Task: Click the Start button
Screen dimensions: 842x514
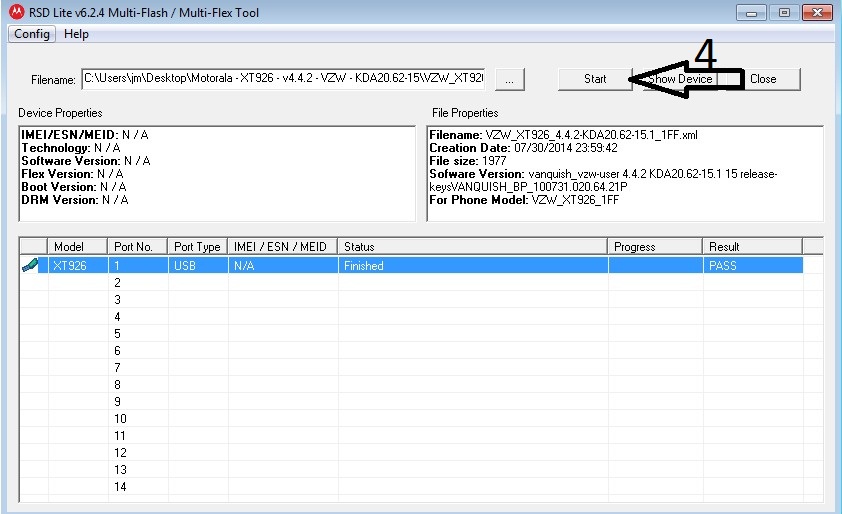Action: (595, 79)
